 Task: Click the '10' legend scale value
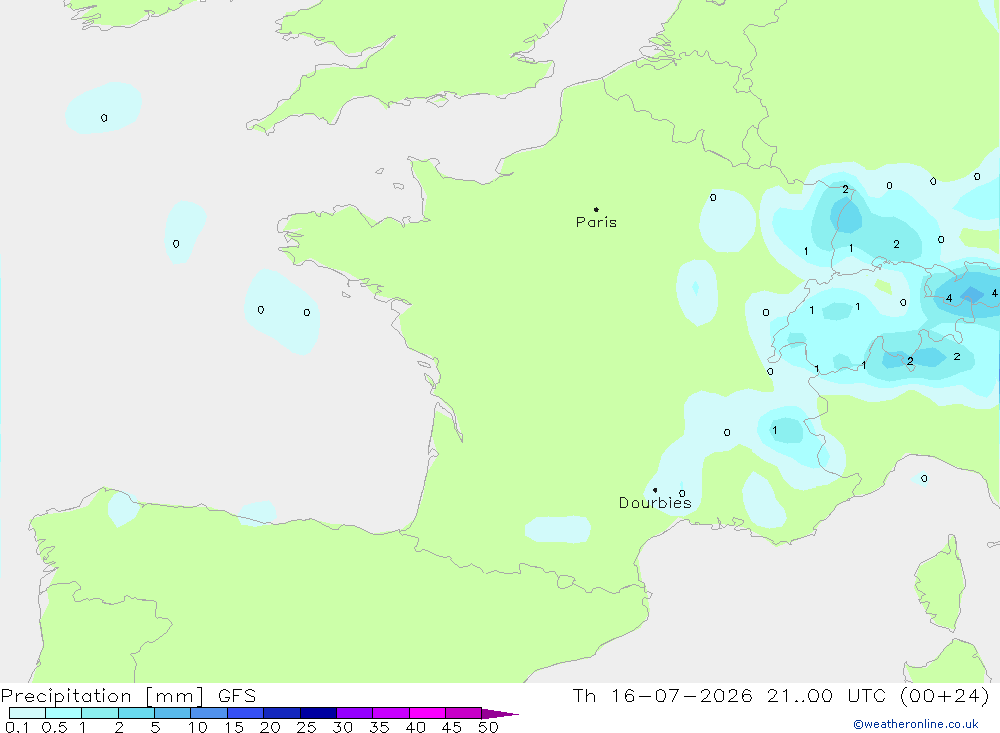(x=198, y=727)
